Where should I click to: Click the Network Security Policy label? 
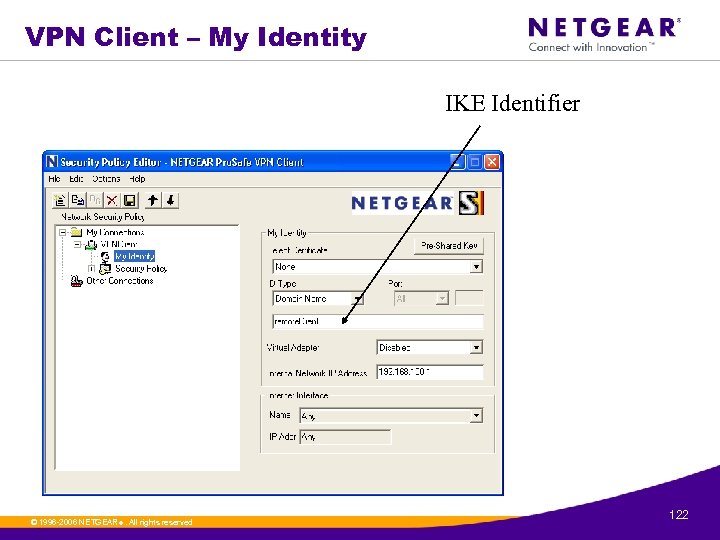pyautogui.click(x=103, y=217)
